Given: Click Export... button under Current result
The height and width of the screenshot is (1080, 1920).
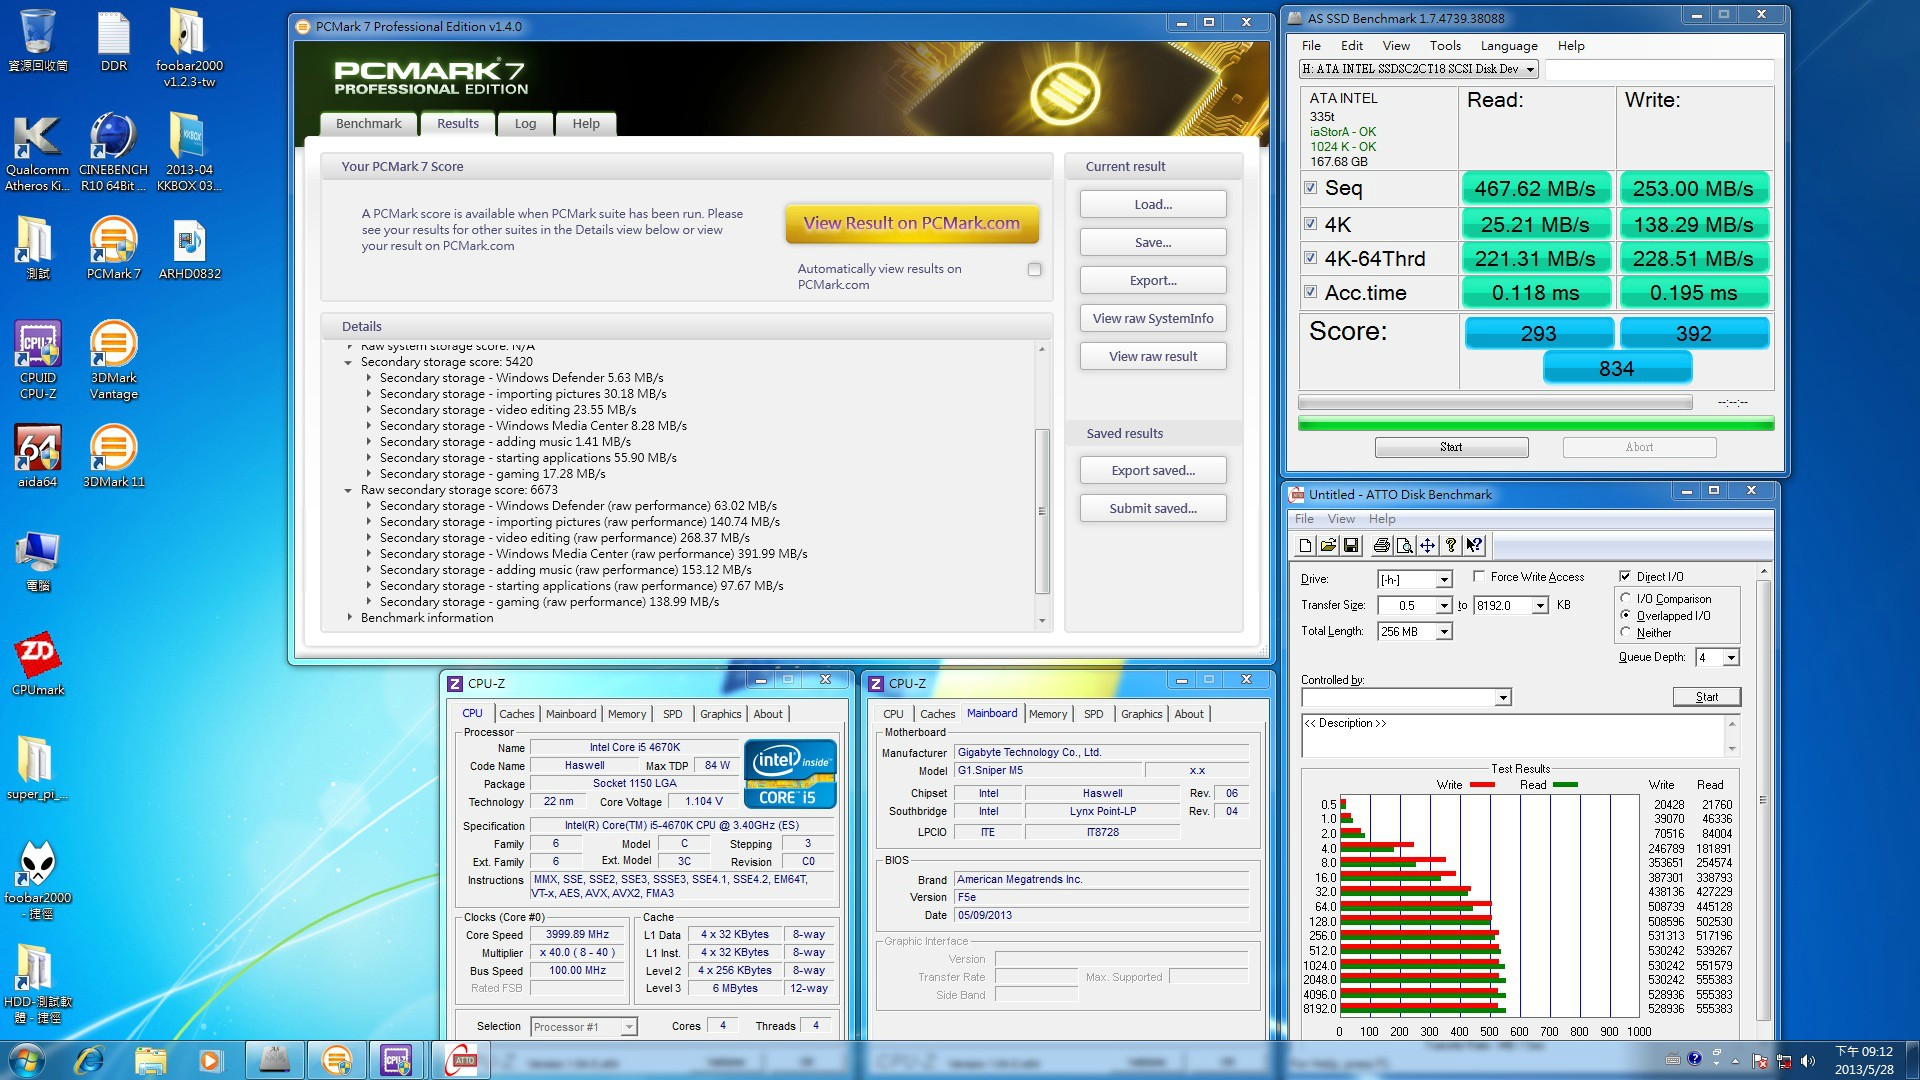Looking at the screenshot, I should pyautogui.click(x=1153, y=280).
